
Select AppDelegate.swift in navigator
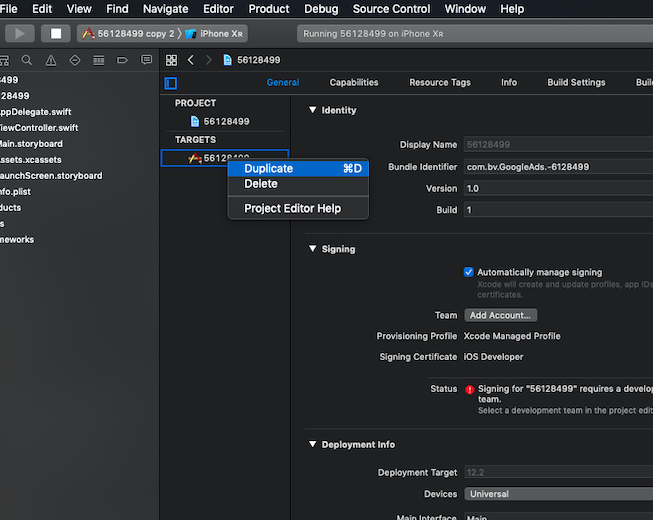point(36,112)
